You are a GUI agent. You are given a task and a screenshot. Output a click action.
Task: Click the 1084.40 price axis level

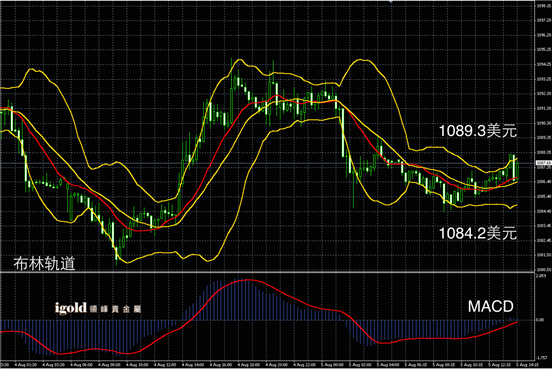pos(544,211)
